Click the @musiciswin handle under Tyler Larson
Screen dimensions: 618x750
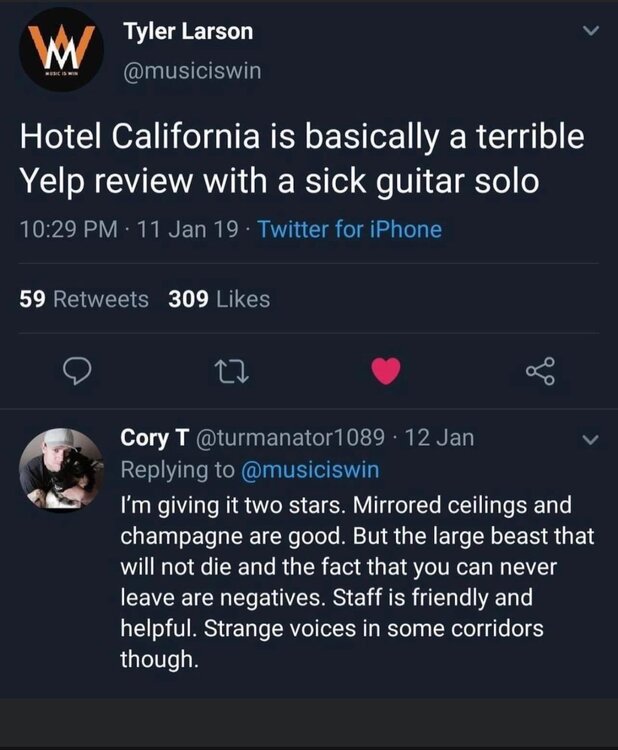click(192, 71)
